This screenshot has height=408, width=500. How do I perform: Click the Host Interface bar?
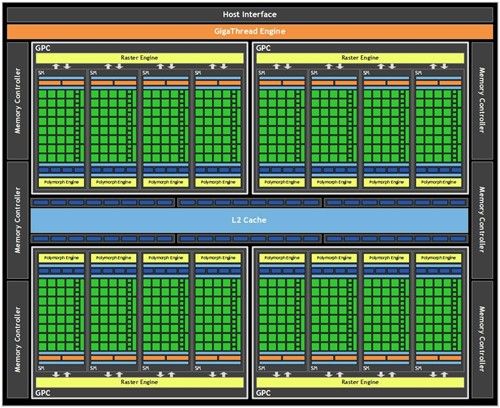[250, 14]
